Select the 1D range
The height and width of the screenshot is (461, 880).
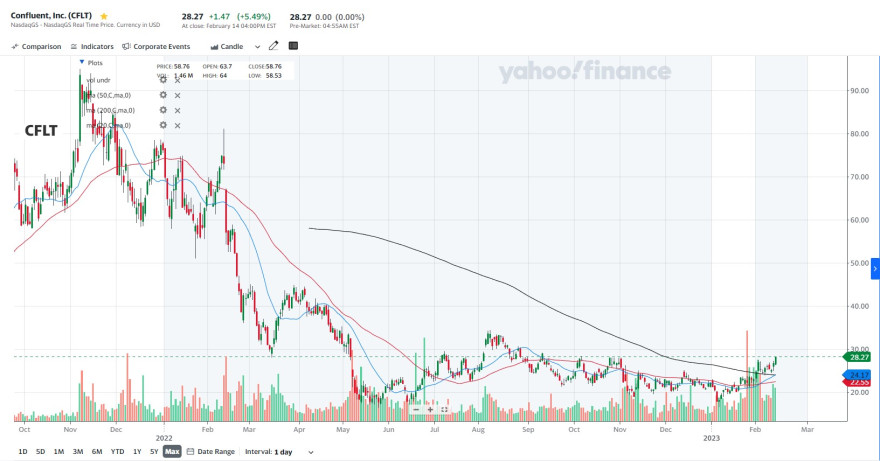tap(23, 451)
